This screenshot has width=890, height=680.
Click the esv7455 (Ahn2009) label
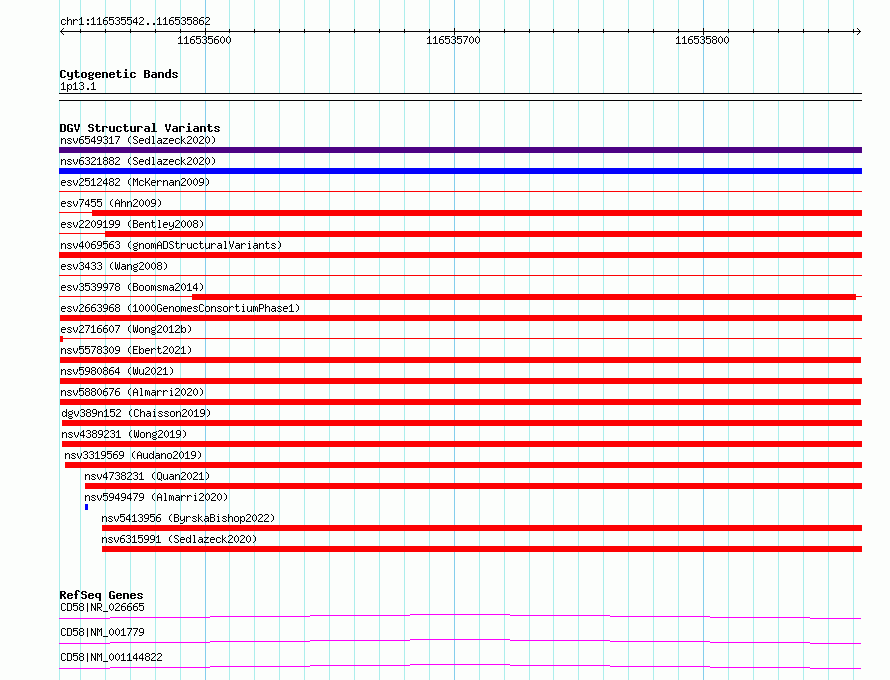pos(111,203)
